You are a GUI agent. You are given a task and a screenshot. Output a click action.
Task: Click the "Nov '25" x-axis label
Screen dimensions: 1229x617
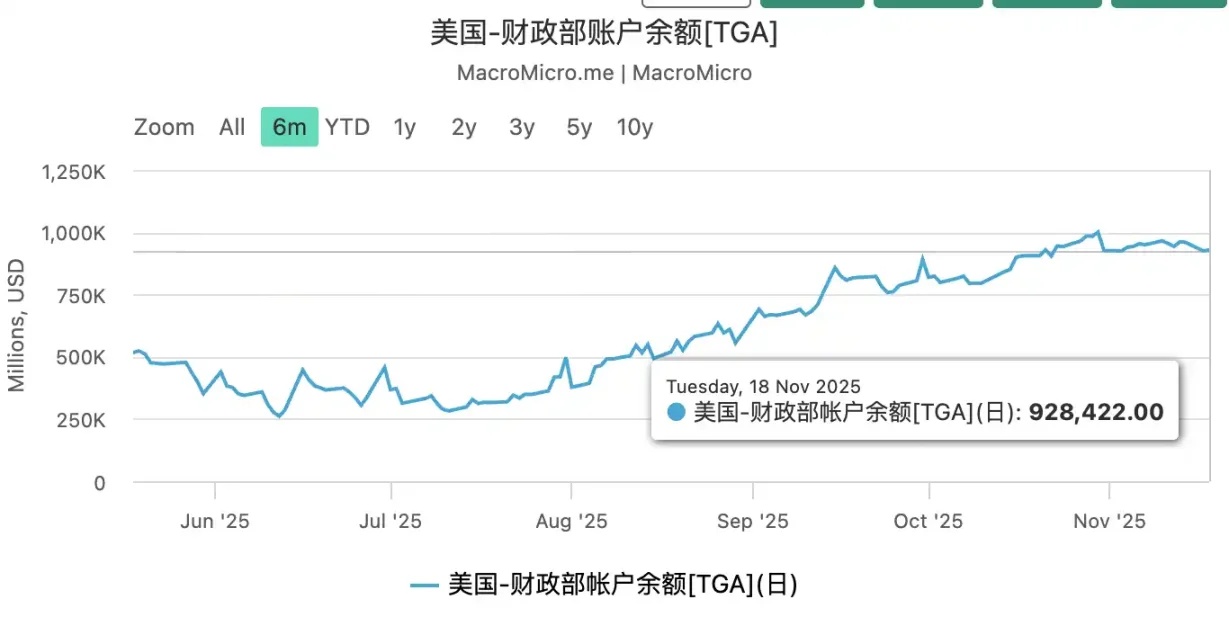(x=1108, y=521)
